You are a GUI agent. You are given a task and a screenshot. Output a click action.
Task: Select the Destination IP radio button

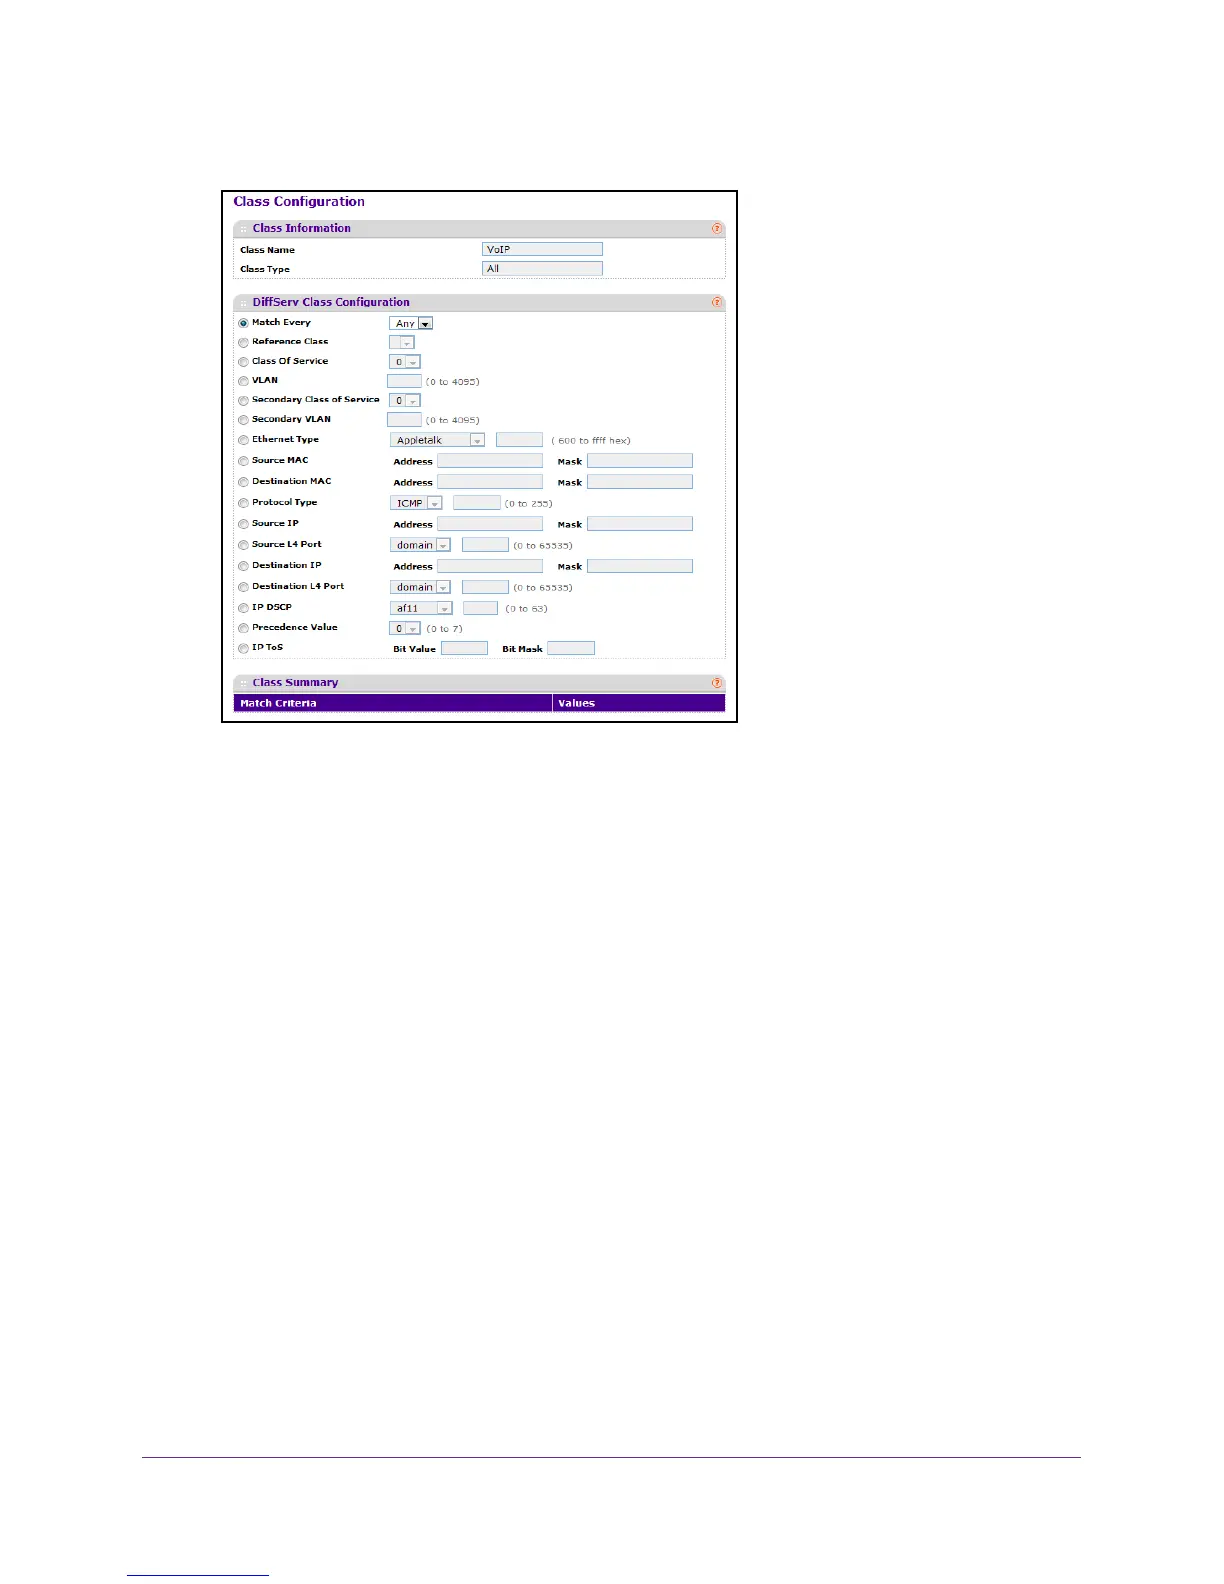pos(243,566)
